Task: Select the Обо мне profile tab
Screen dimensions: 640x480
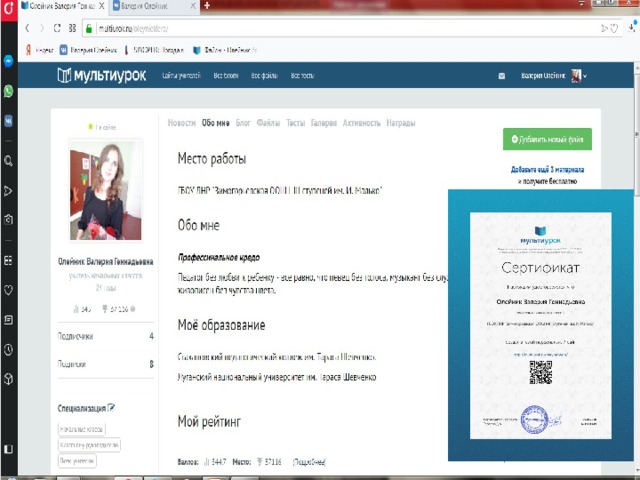Action: (216, 123)
